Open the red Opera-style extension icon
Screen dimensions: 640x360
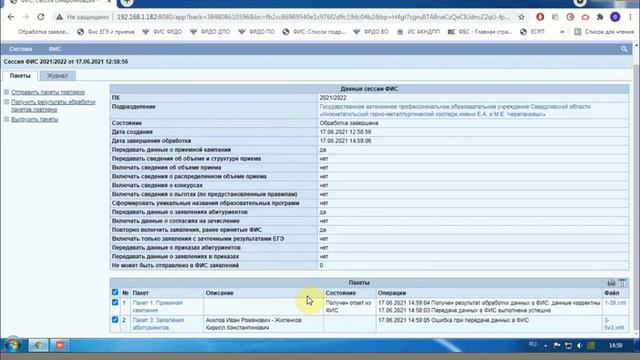tap(540, 17)
